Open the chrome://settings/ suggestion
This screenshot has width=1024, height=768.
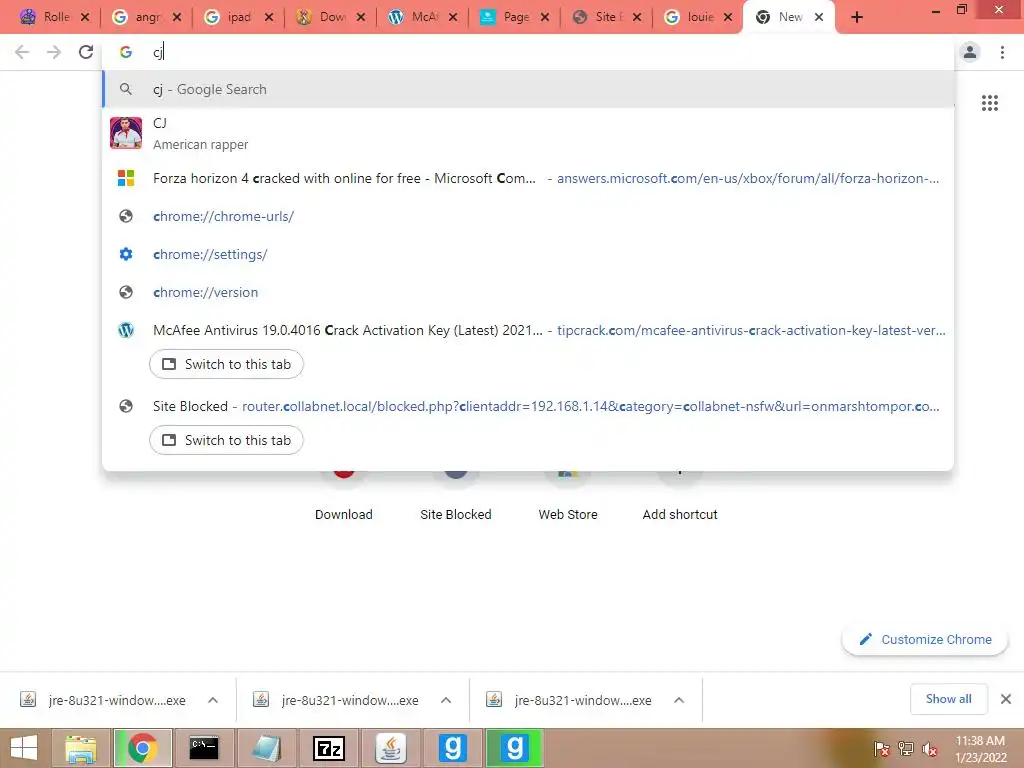pos(528,254)
